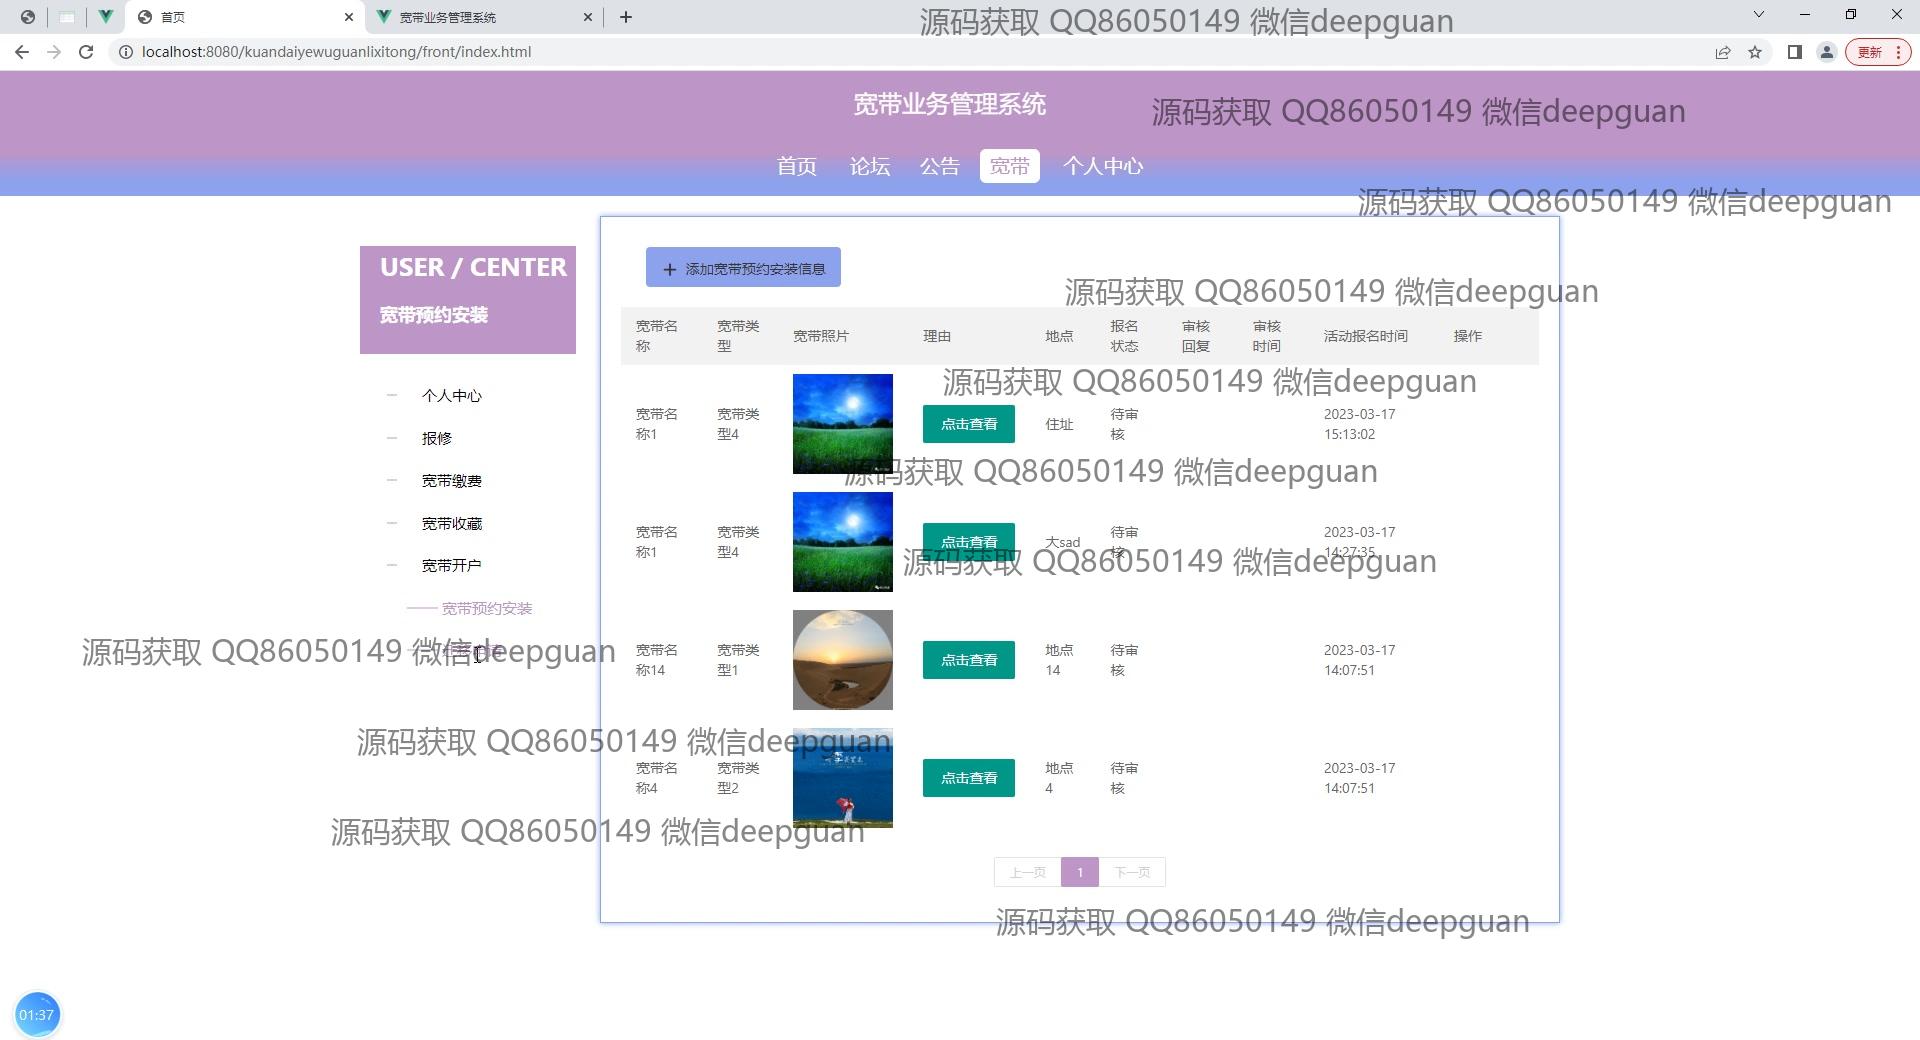Reload the current page
The width and height of the screenshot is (1920, 1040).
[x=86, y=52]
